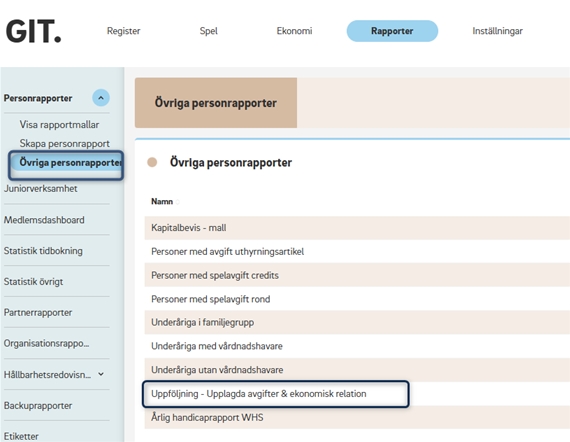
Task: Open Årlig handicaprapport WHS report
Action: [357, 417]
